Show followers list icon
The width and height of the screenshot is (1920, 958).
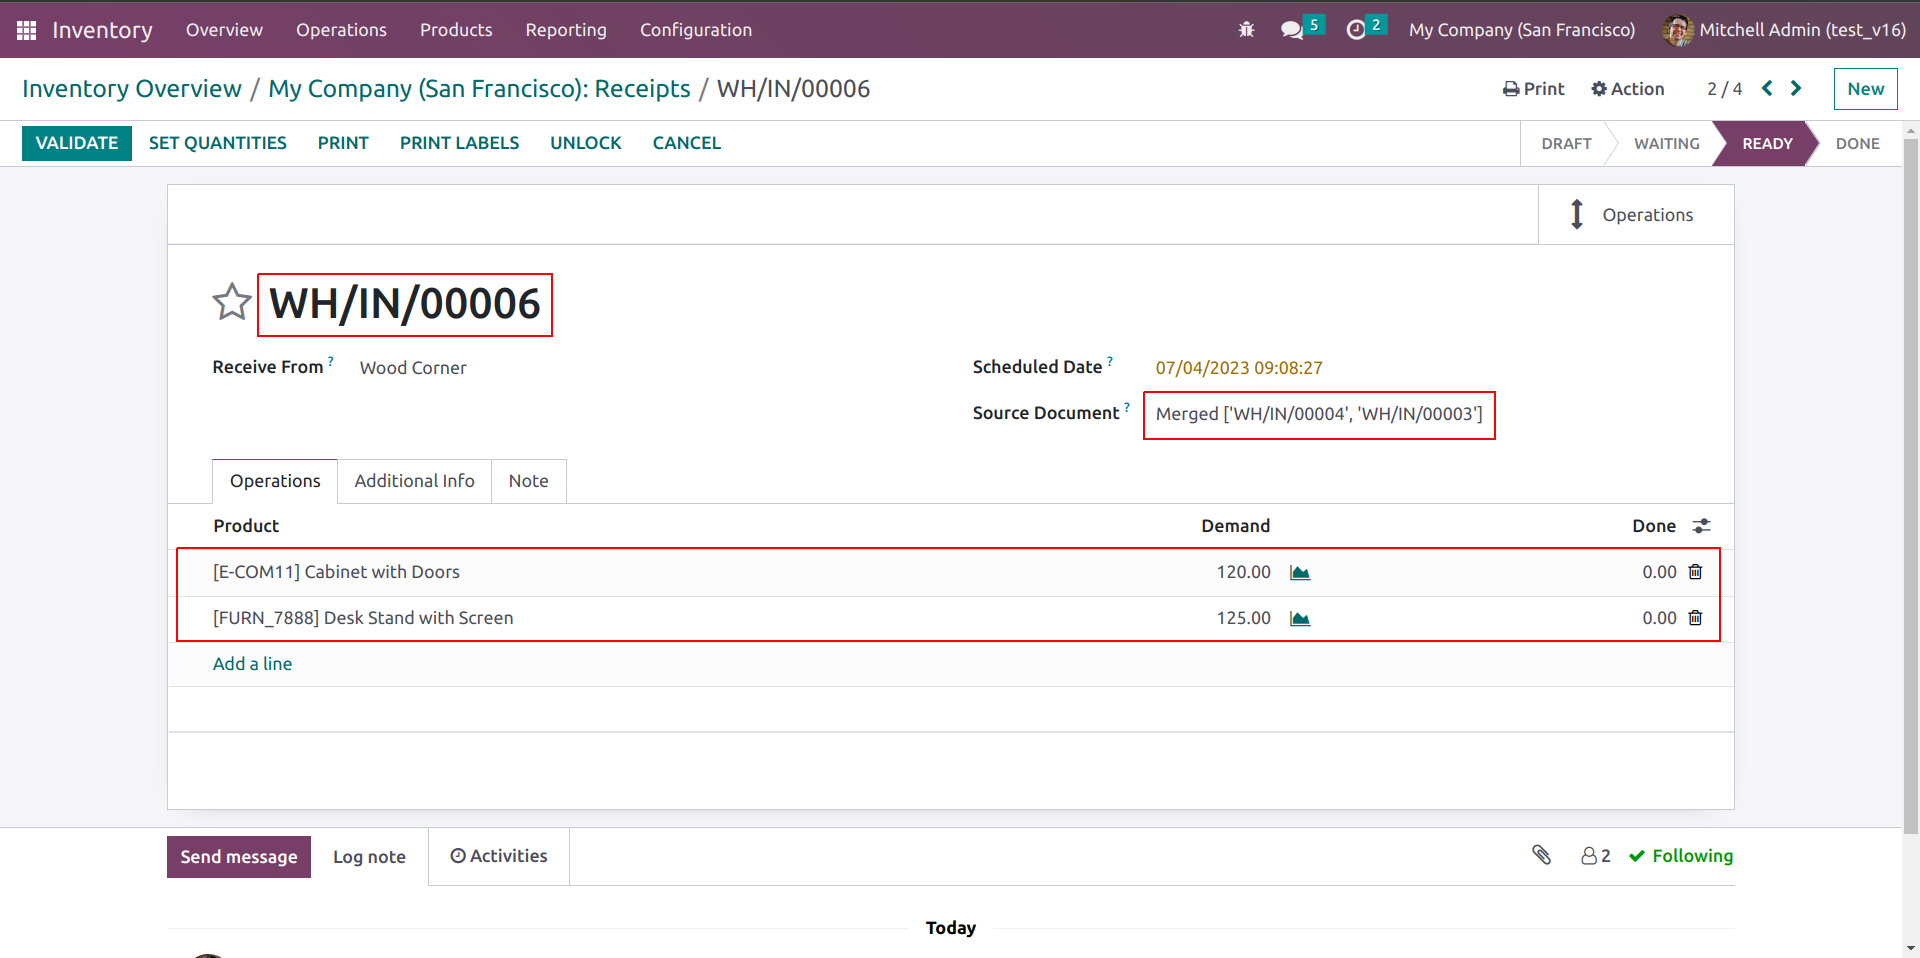(x=1596, y=856)
